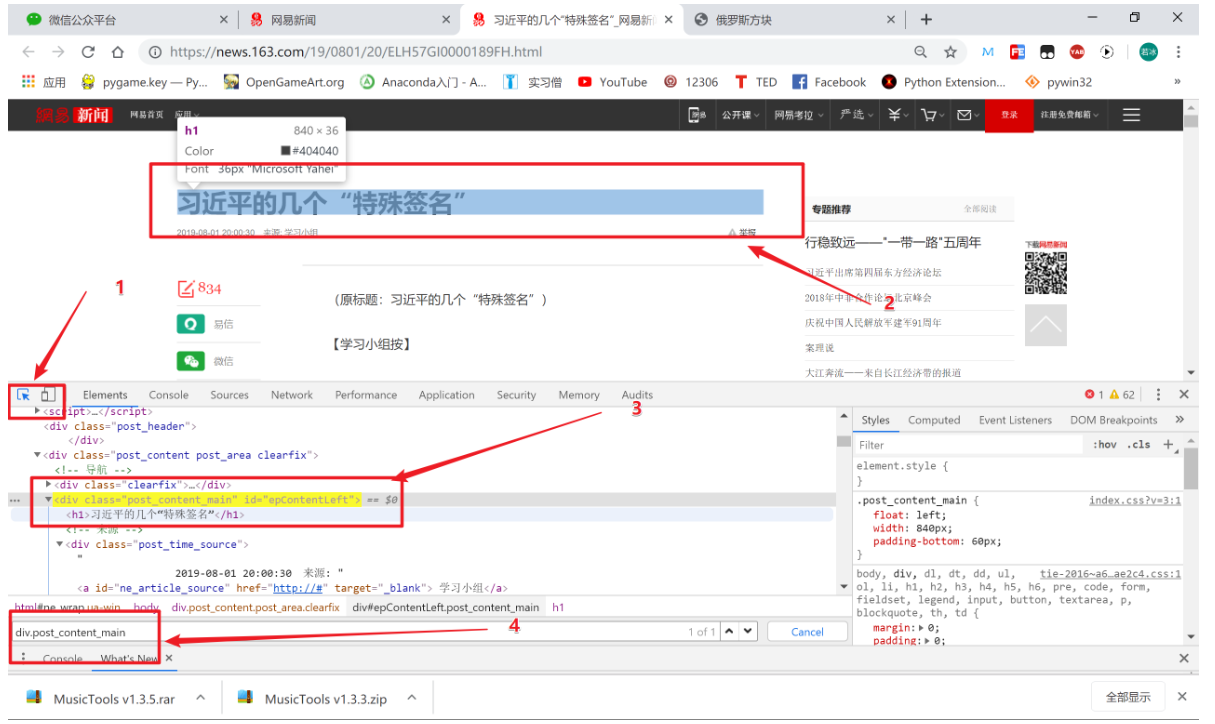1215x724 pixels.
Task: Show all downloads with 全部显示
Action: [x=1128, y=697]
